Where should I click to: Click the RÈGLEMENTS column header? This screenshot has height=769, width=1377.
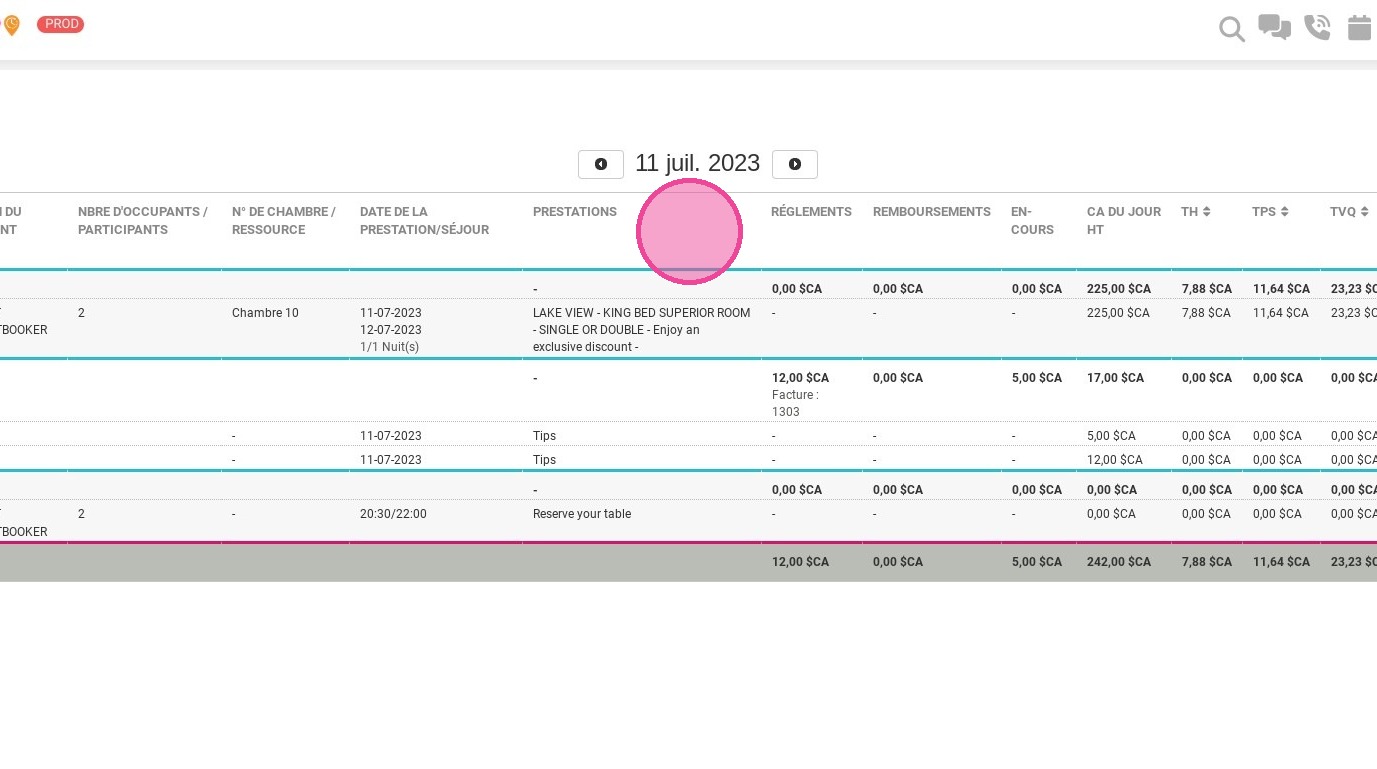(x=811, y=212)
